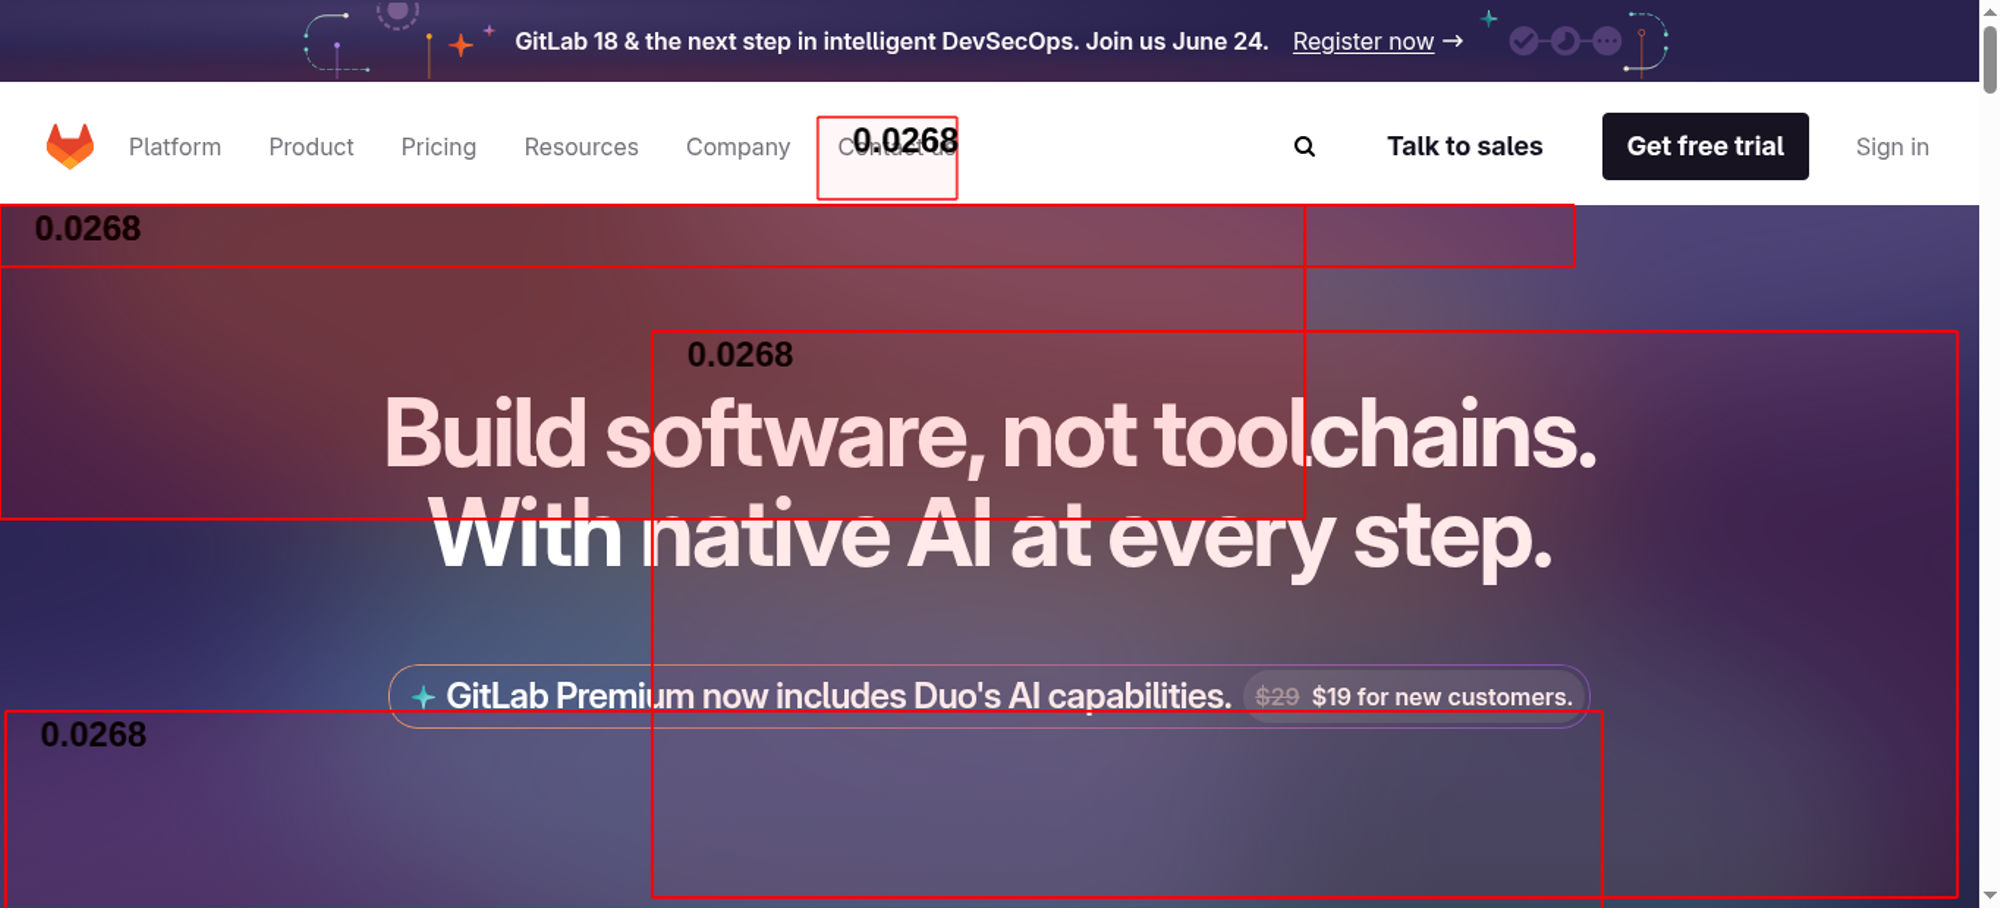Go to the Pricing page
Image resolution: width=2000 pixels, height=908 pixels.
438,147
